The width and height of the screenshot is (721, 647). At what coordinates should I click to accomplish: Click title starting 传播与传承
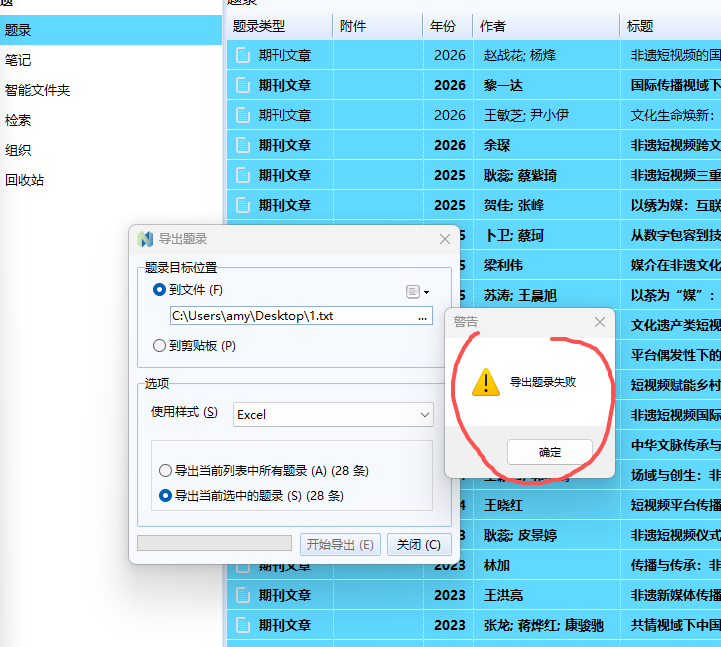pyautogui.click(x=675, y=565)
